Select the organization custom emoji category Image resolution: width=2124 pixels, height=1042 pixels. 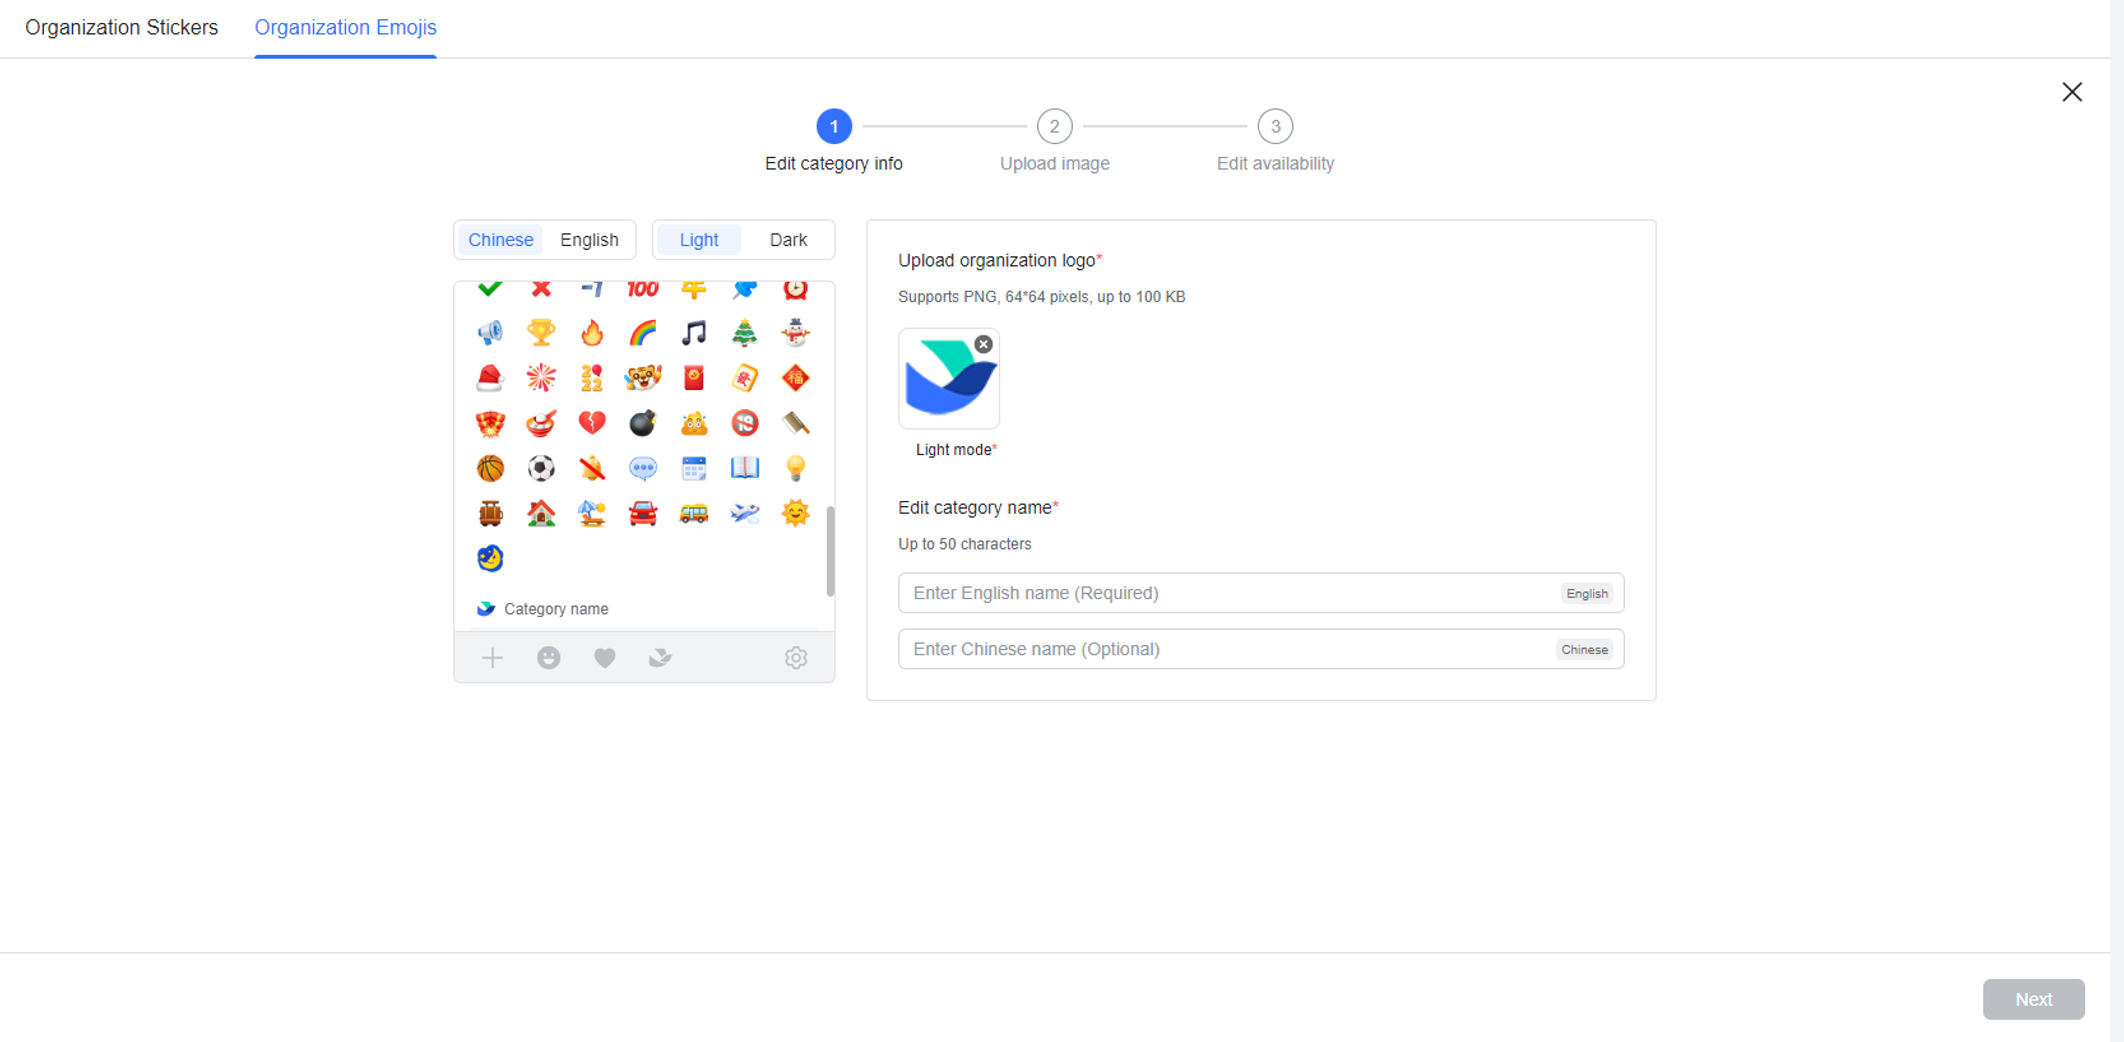pyautogui.click(x=660, y=657)
